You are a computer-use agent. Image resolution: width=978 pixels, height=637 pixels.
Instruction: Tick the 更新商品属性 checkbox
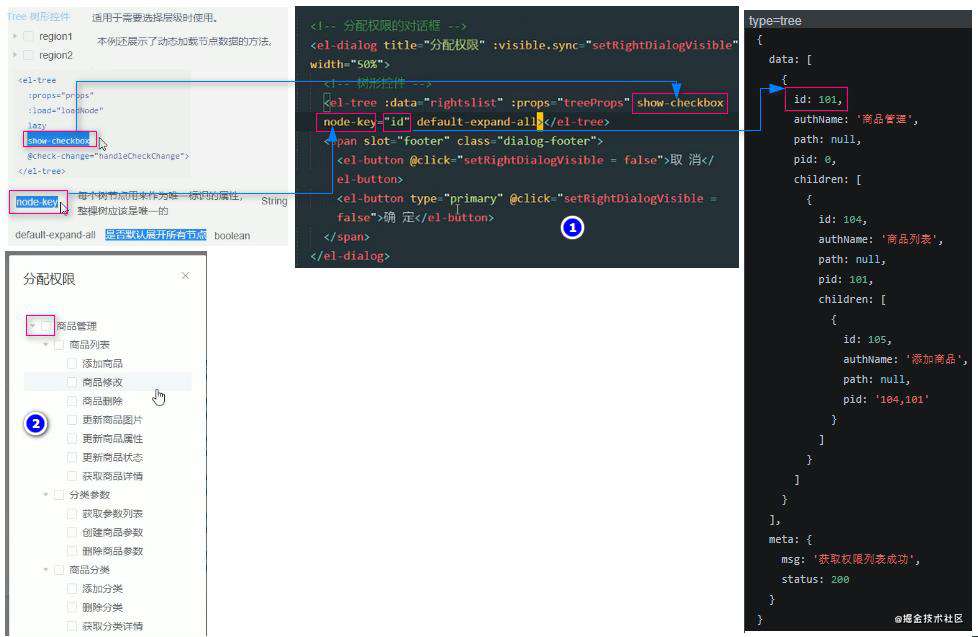click(72, 439)
